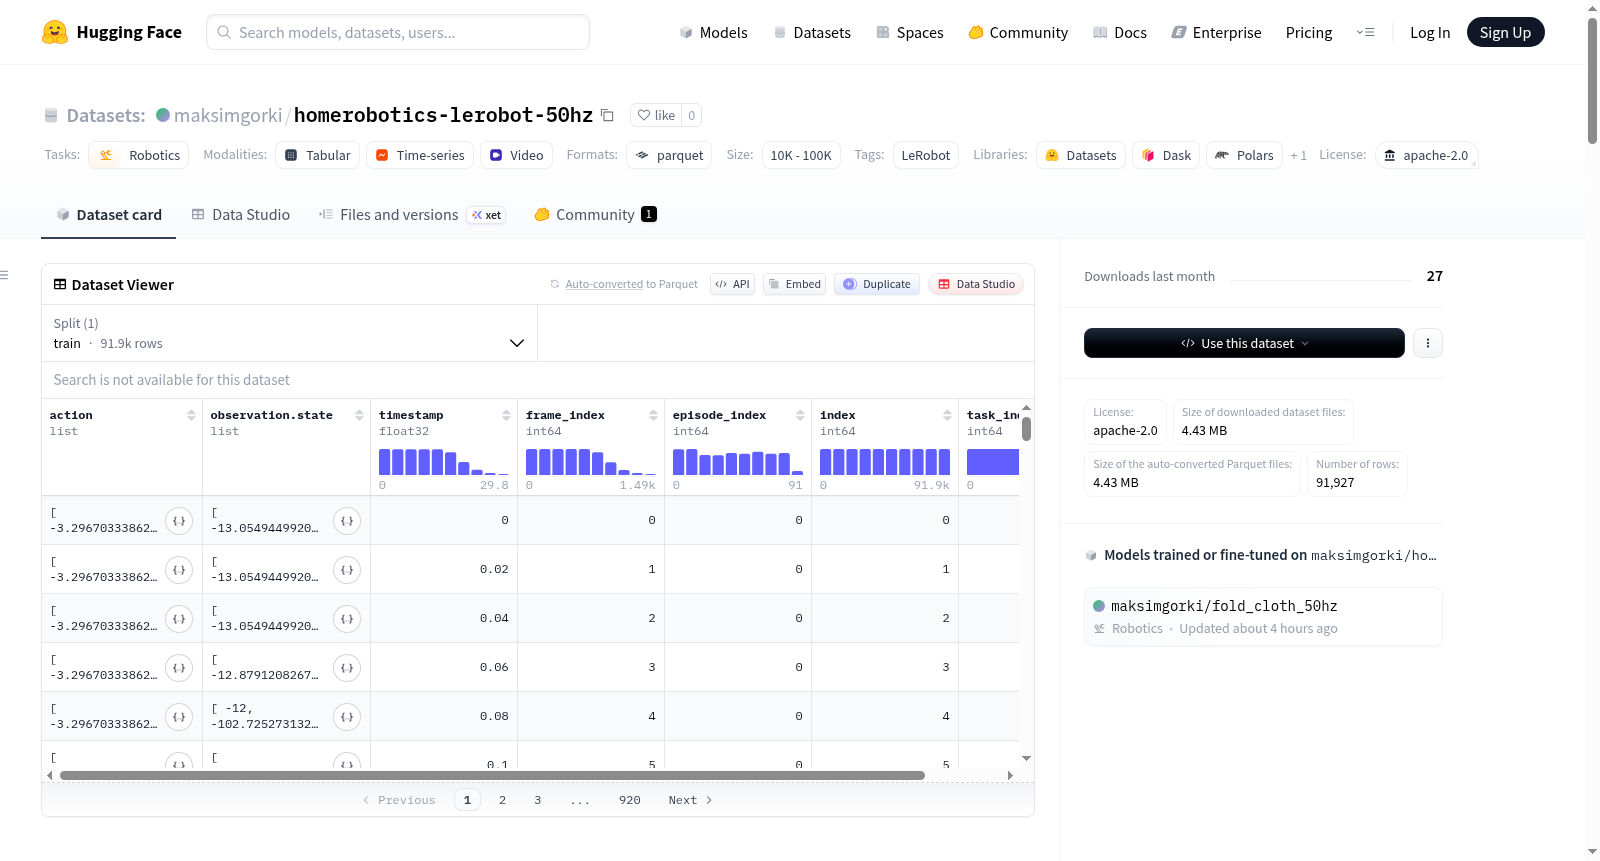Expand the extra navigation menu beside Pricing

(1365, 32)
